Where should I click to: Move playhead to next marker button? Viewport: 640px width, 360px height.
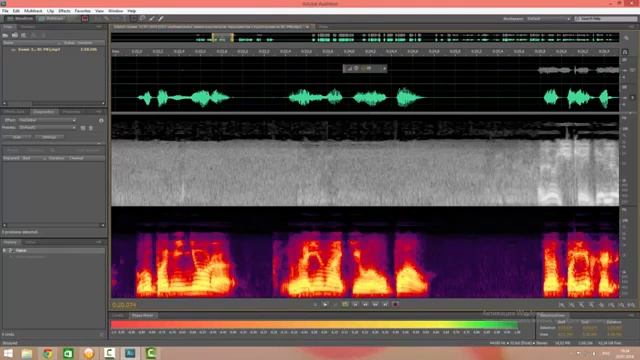(385, 304)
